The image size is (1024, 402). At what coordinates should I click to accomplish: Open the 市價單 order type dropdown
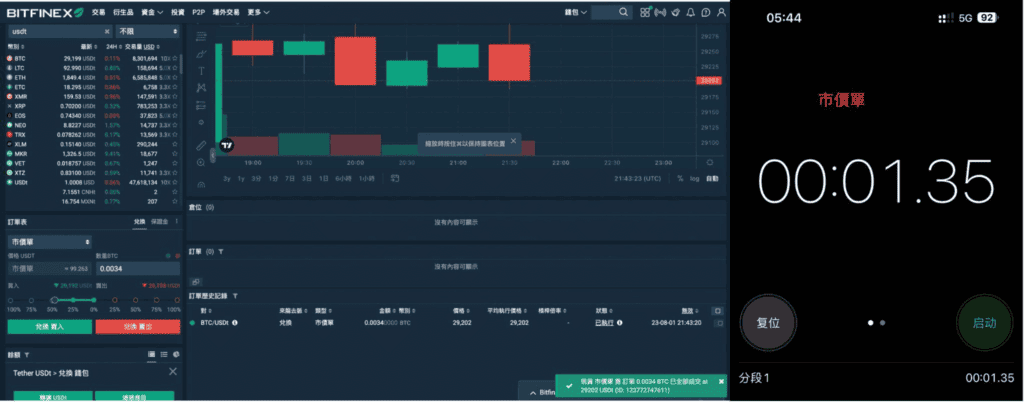click(50, 242)
